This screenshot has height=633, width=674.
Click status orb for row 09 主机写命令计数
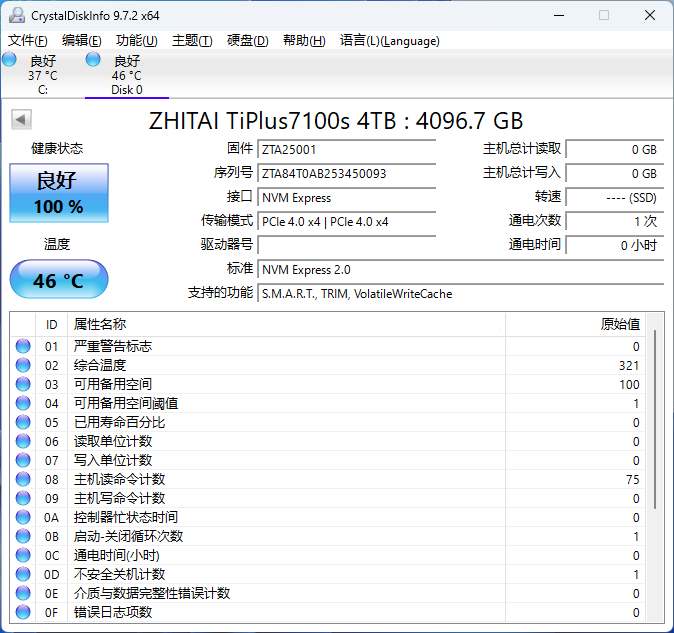(23, 498)
